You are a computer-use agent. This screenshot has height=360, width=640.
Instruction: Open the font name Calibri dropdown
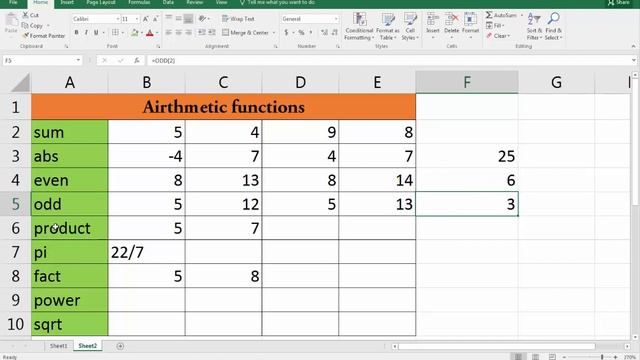click(x=118, y=19)
